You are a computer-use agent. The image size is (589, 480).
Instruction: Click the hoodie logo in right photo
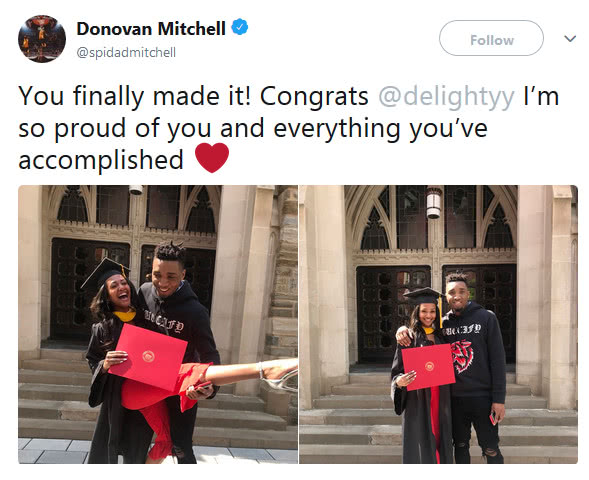462,356
